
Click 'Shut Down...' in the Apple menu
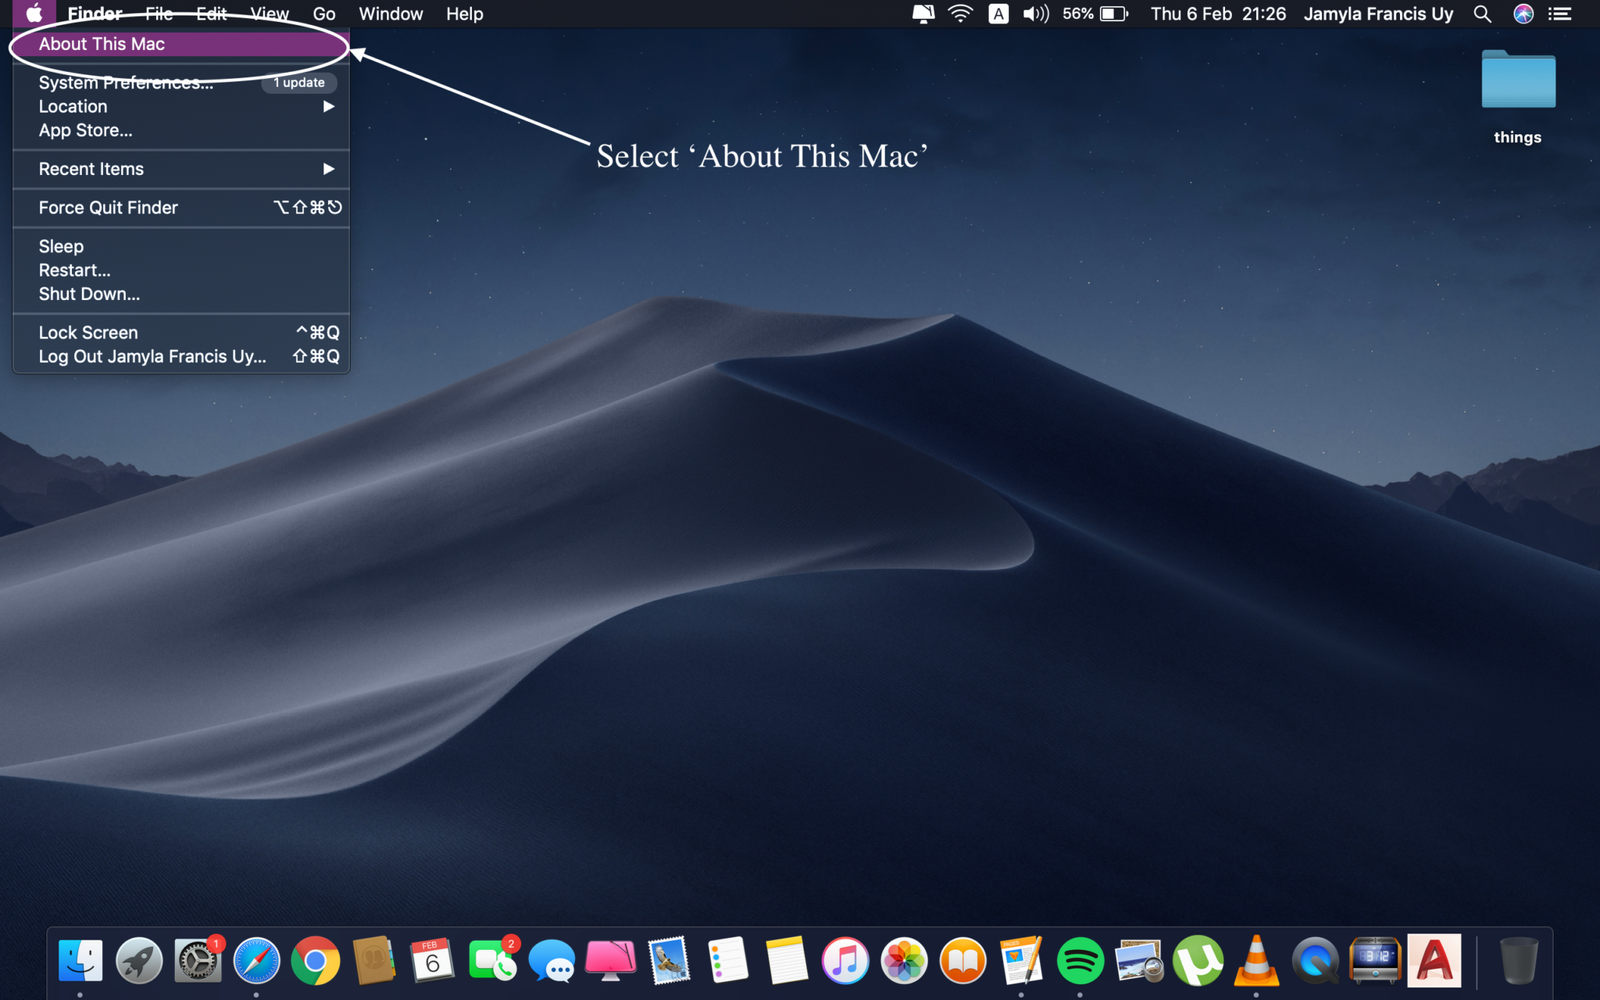89,294
